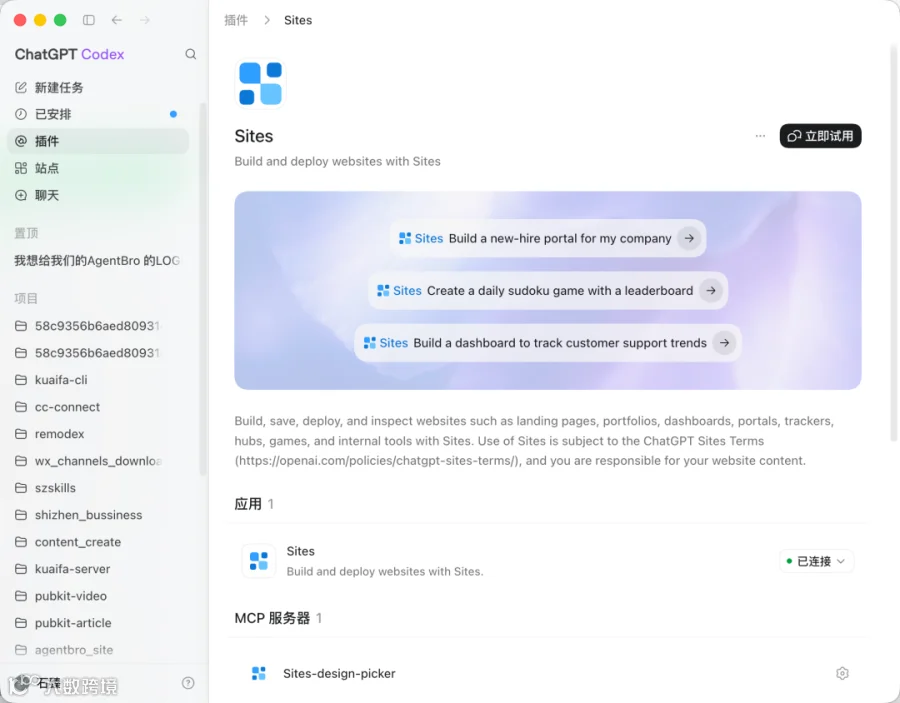This screenshot has width=900, height=703.
Task: Click the search magnifier icon in sidebar
Action: (191, 54)
